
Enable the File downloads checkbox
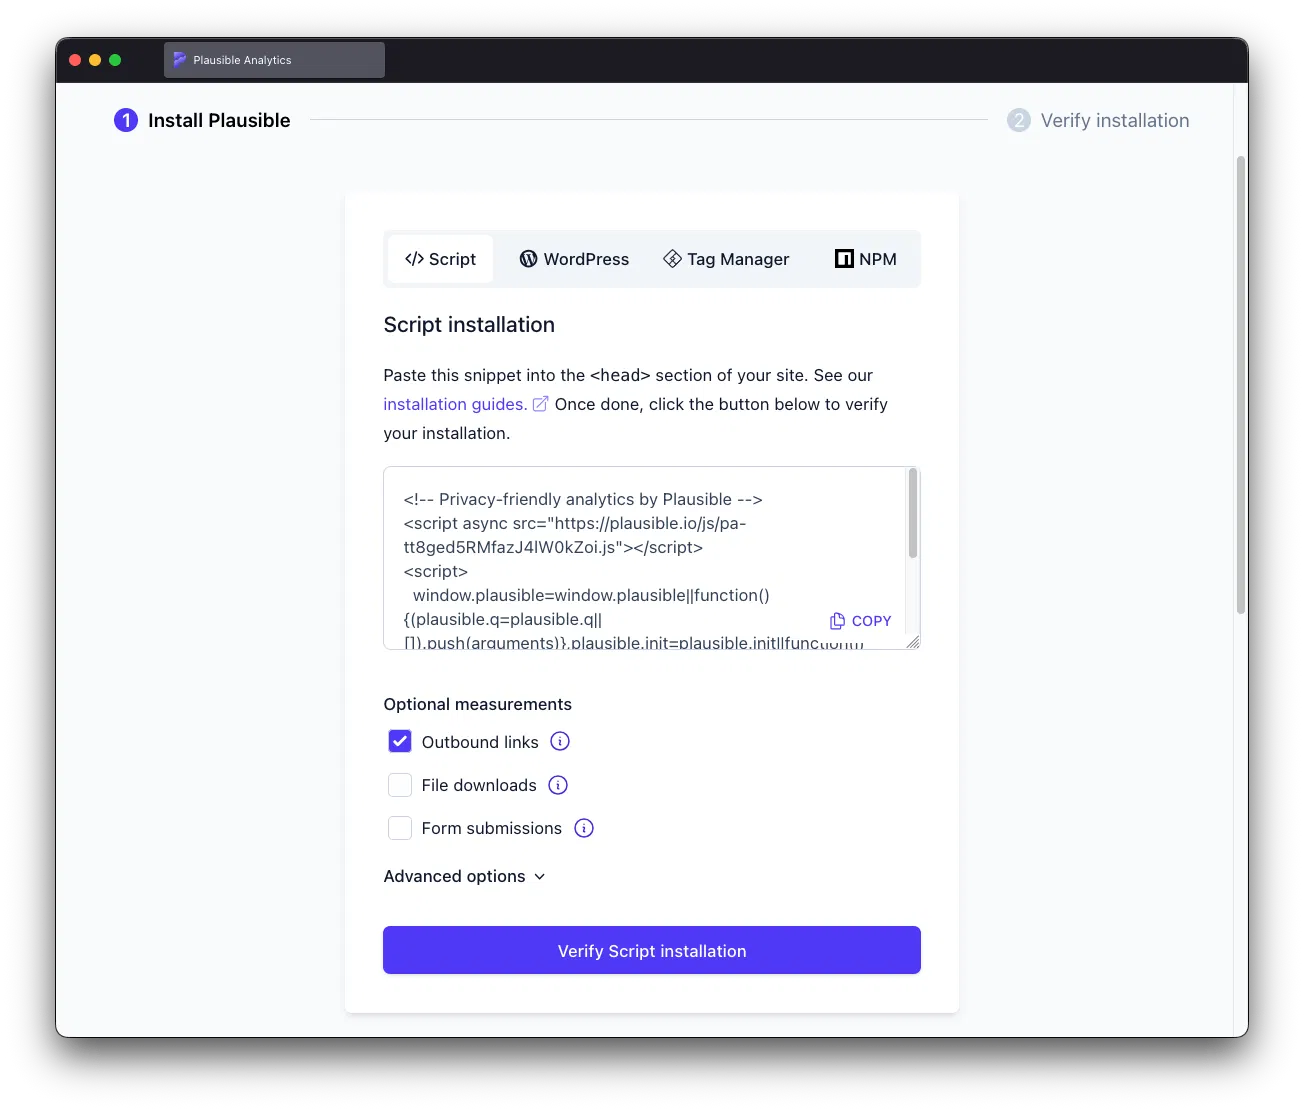click(400, 785)
